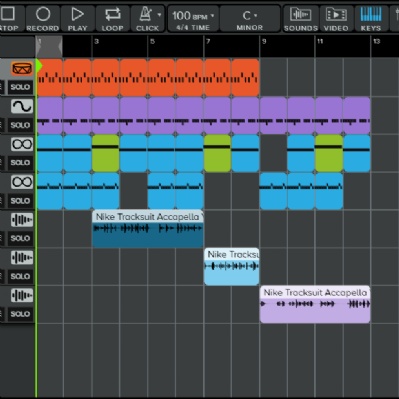399x399 pixels.
Task: Select the first infinity loop track icon
Action: (22, 144)
